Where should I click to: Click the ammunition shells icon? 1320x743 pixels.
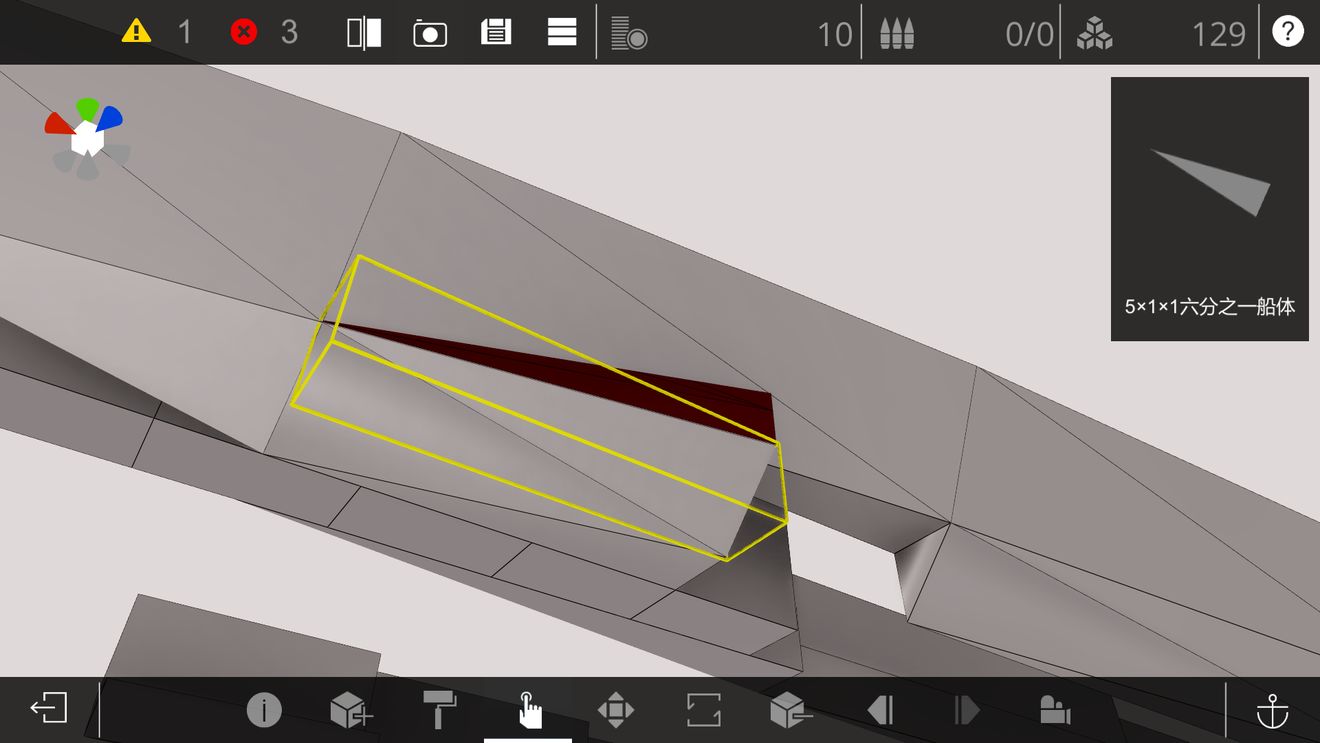[897, 33]
